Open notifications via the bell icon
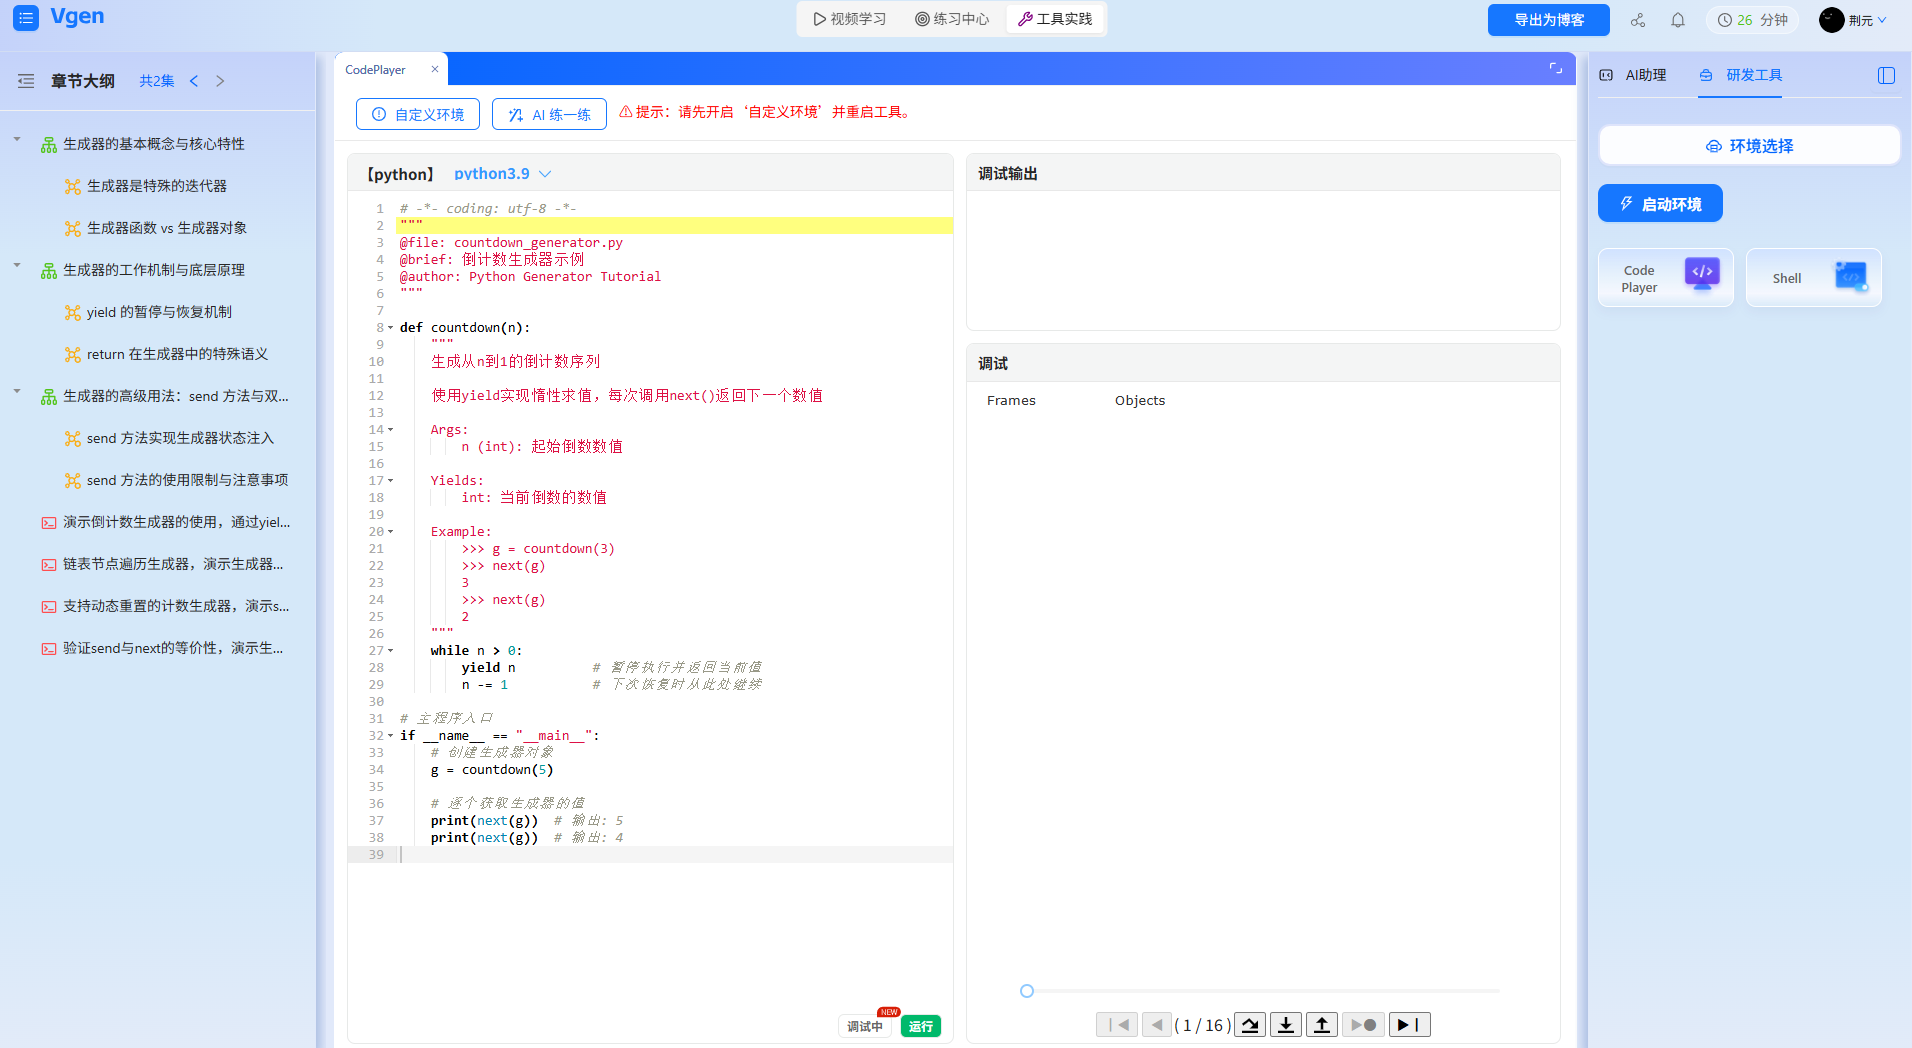Image resolution: width=1912 pixels, height=1048 pixels. [1678, 20]
